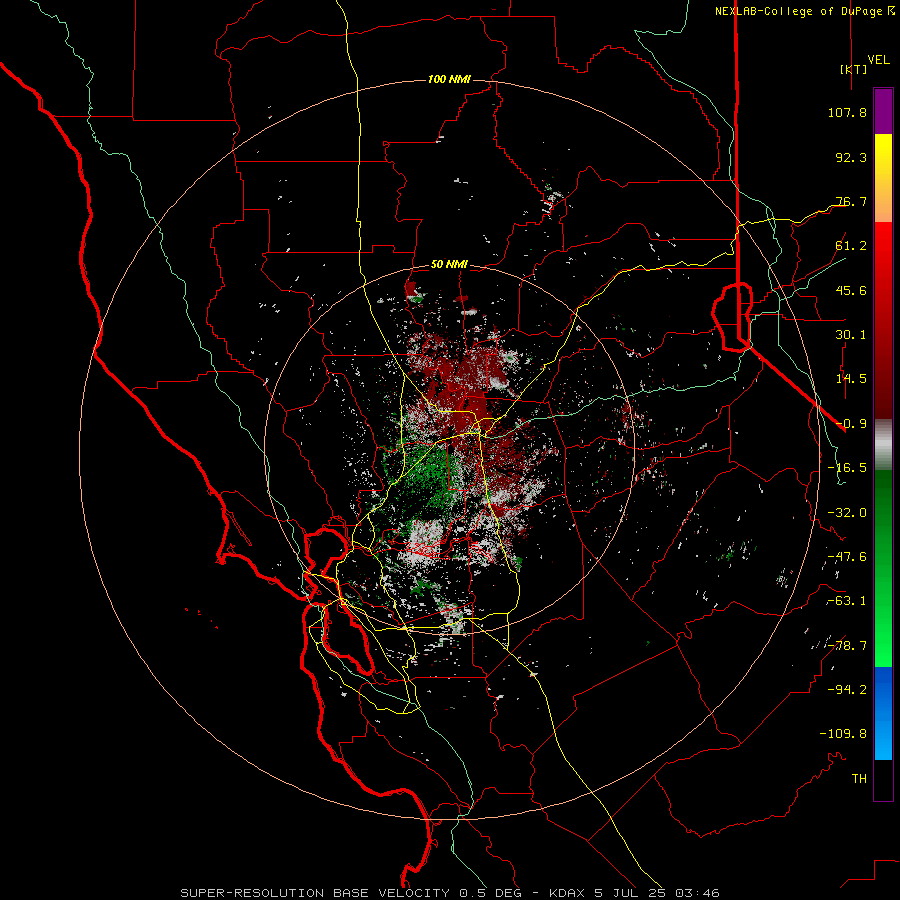
Task: Select the purple segment of the velocity scale
Action: tap(883, 111)
